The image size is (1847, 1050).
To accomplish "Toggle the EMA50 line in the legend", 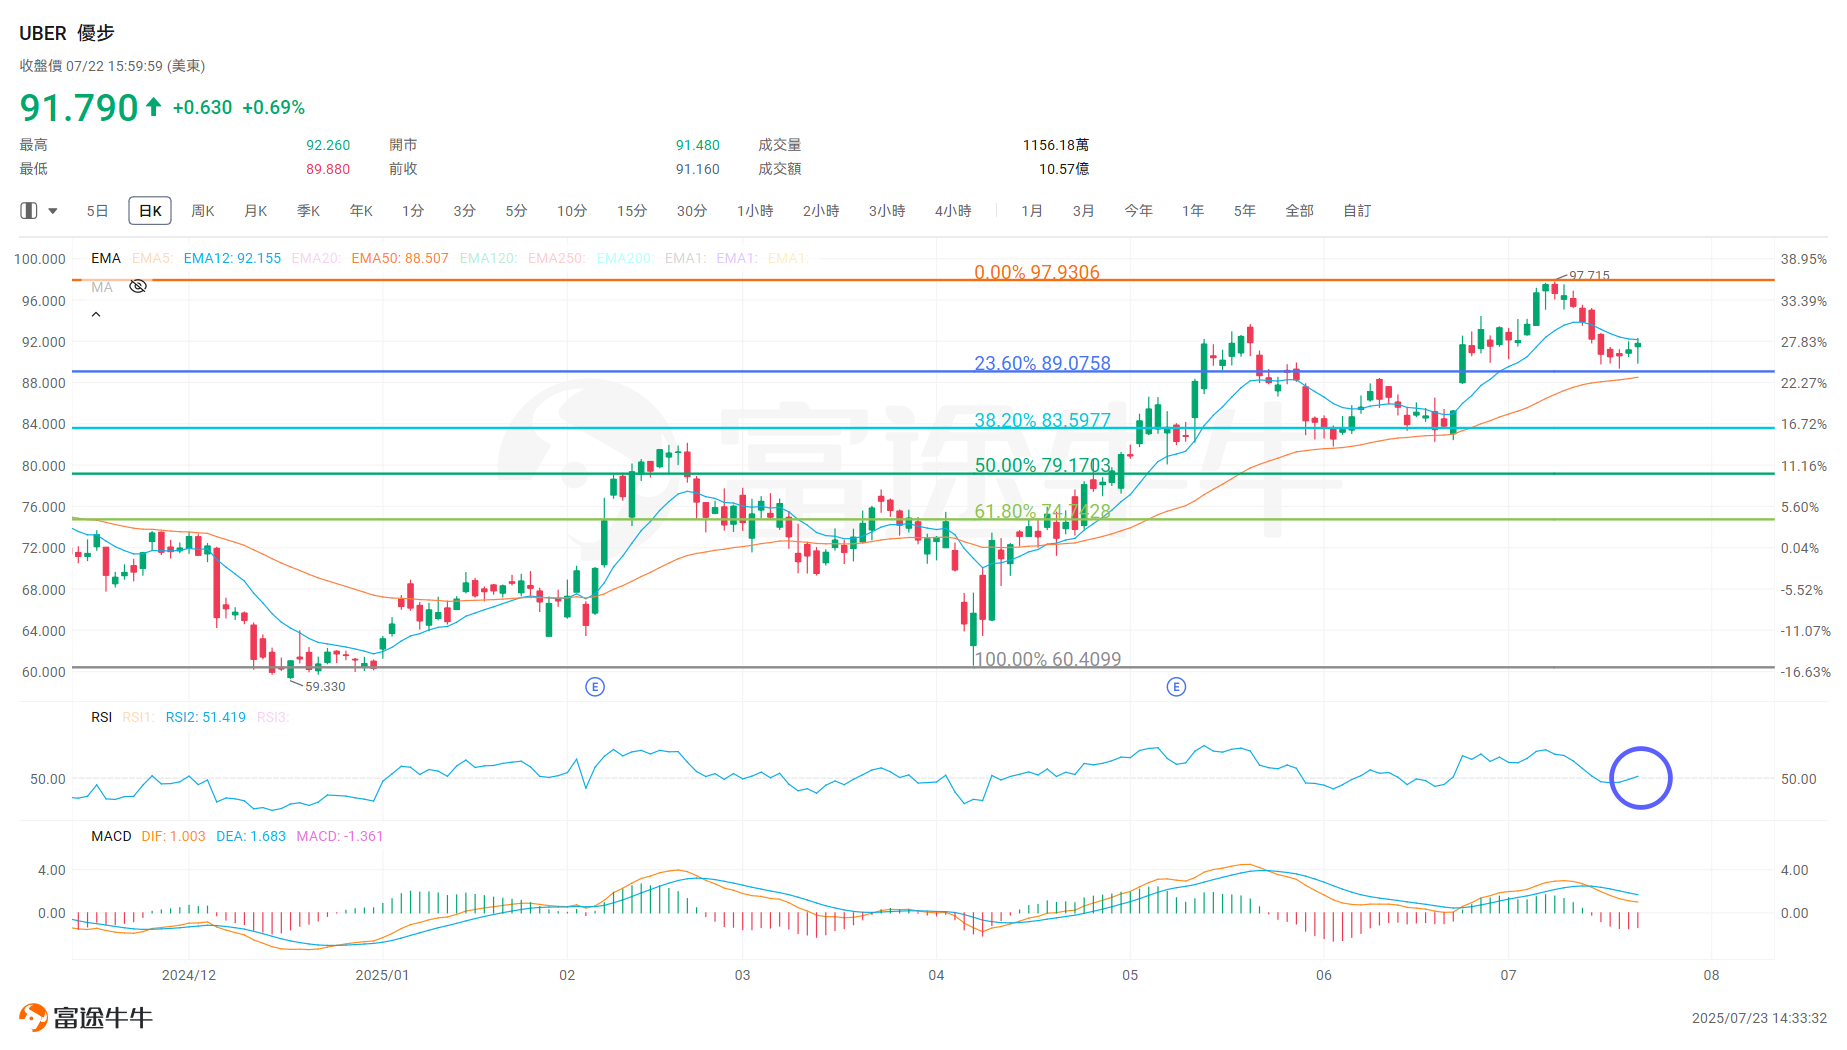I will [x=399, y=258].
